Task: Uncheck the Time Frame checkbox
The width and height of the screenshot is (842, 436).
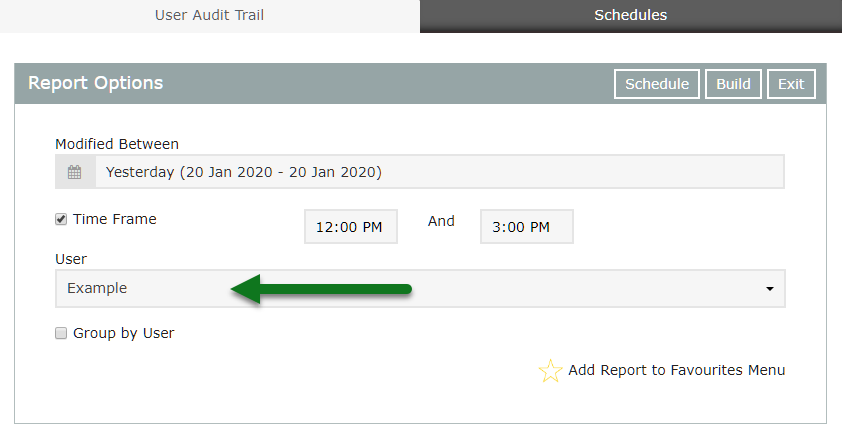Action: 61,219
